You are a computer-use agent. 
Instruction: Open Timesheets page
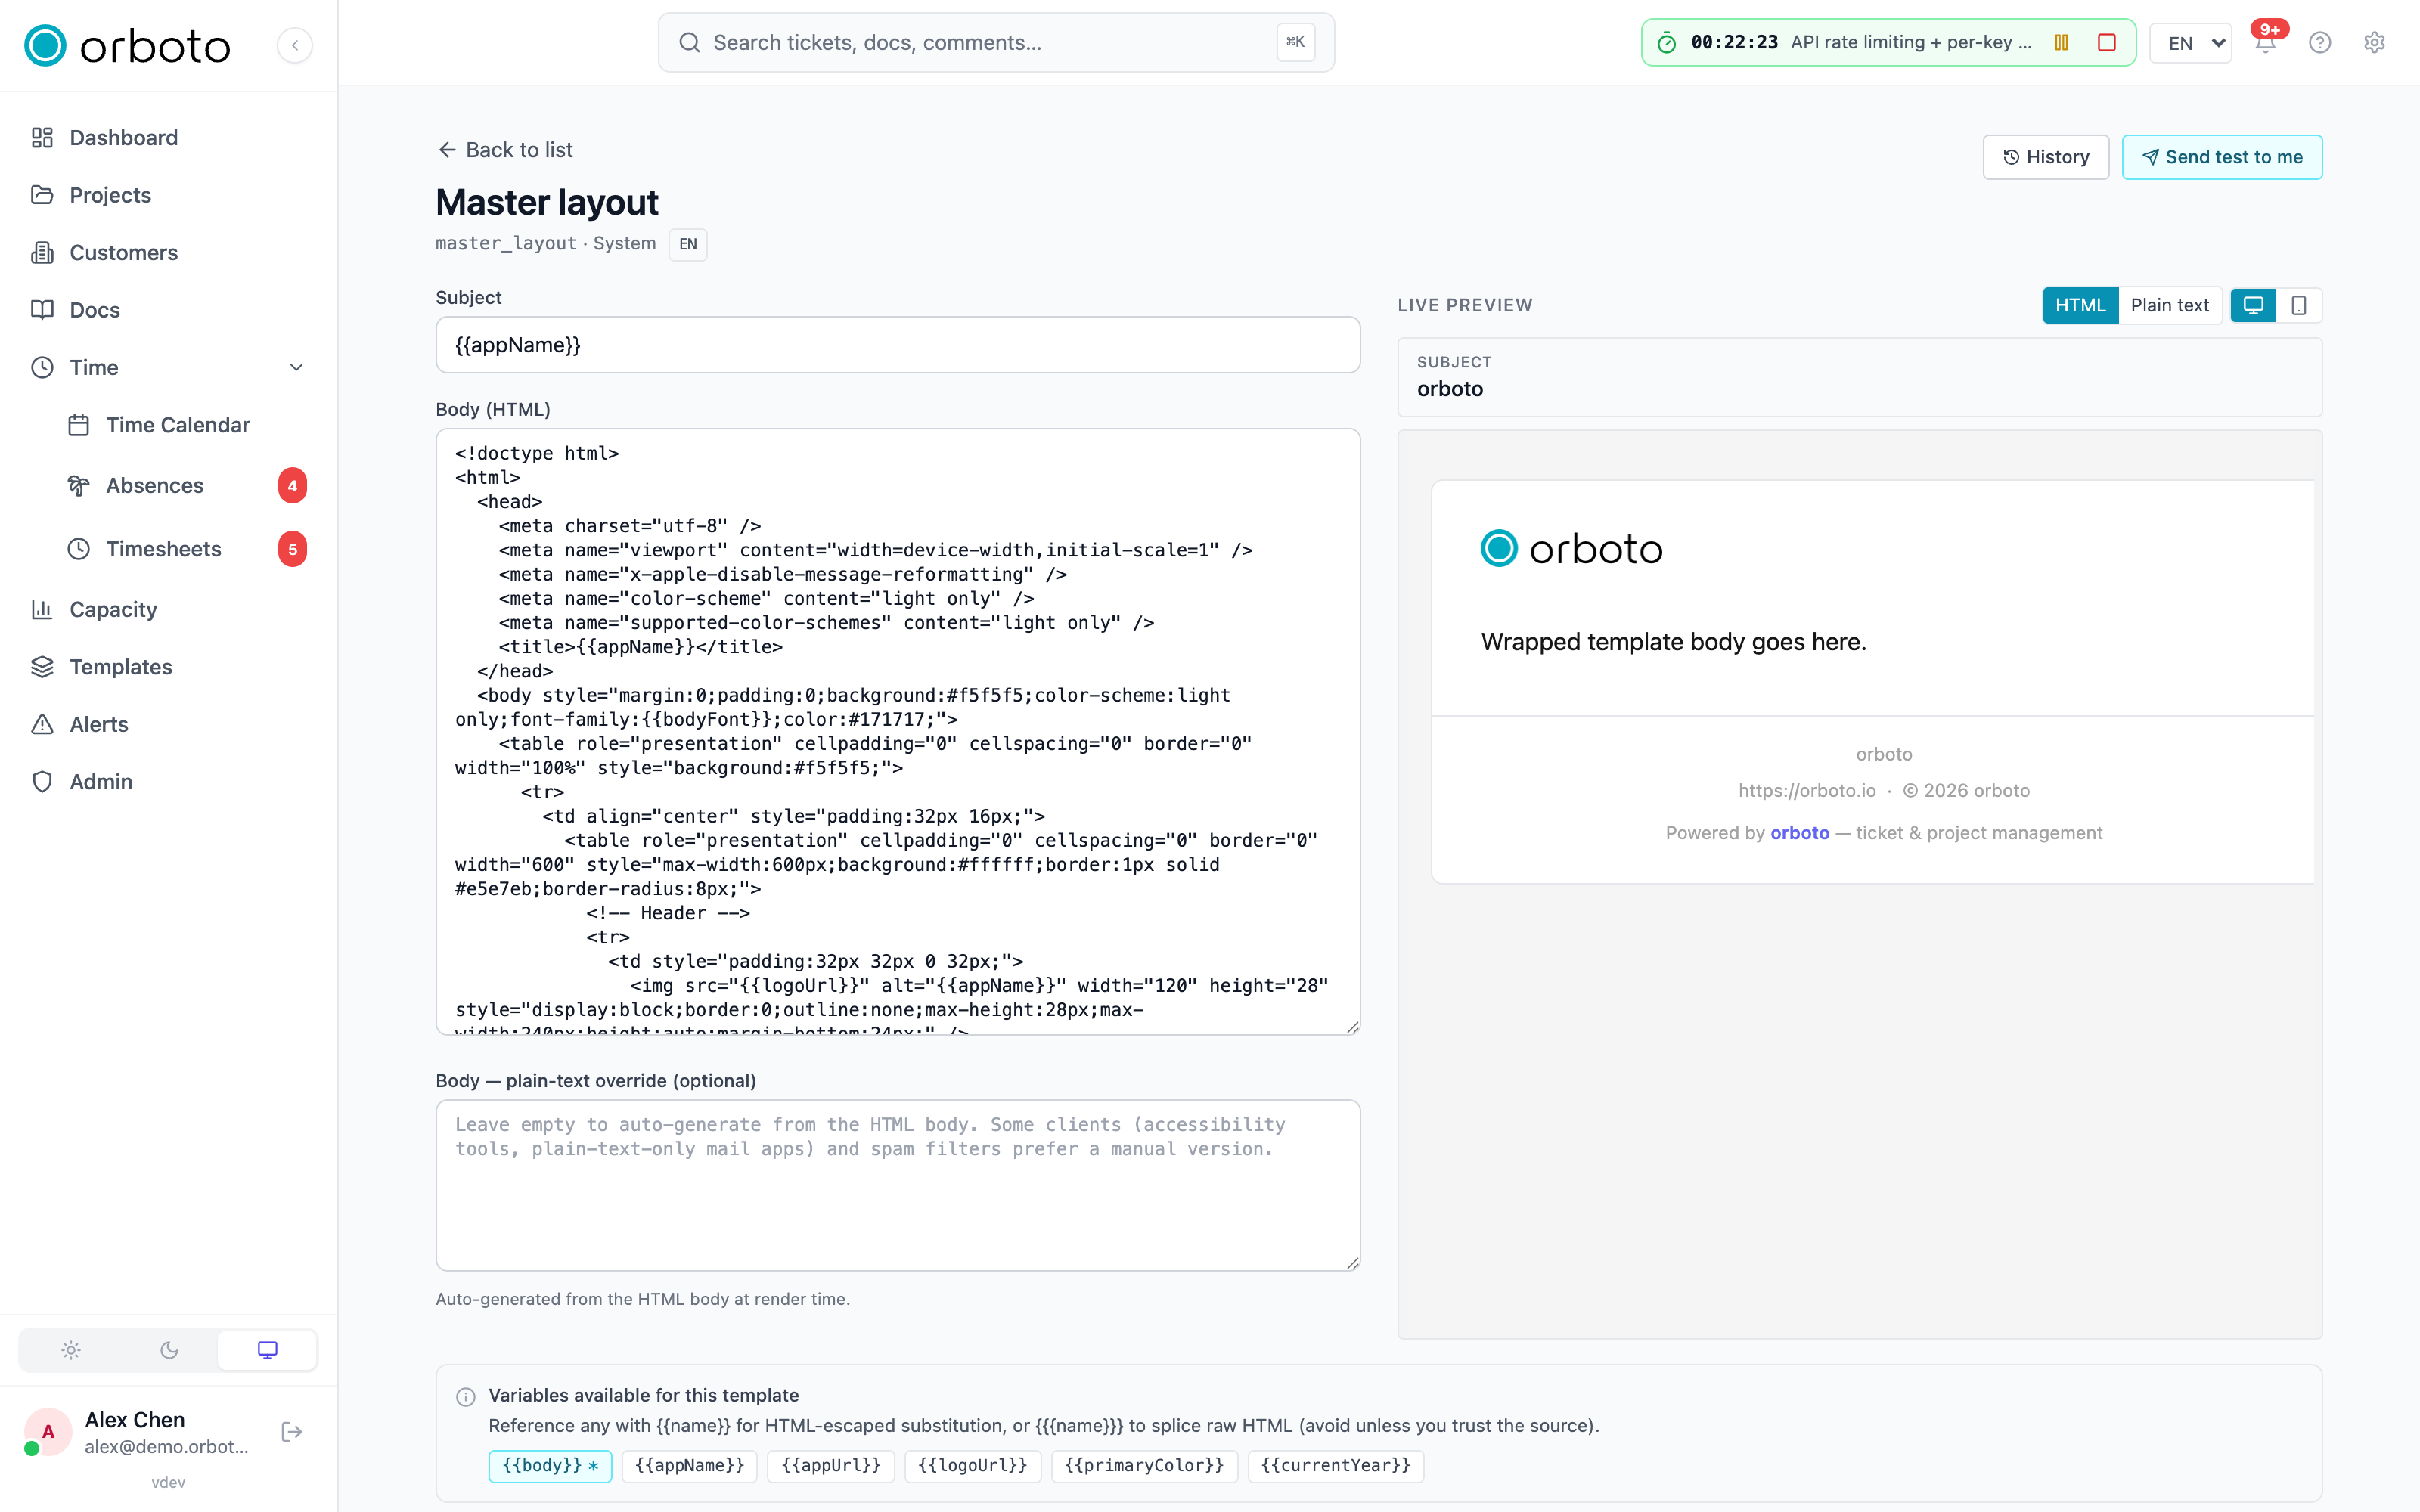tap(163, 549)
